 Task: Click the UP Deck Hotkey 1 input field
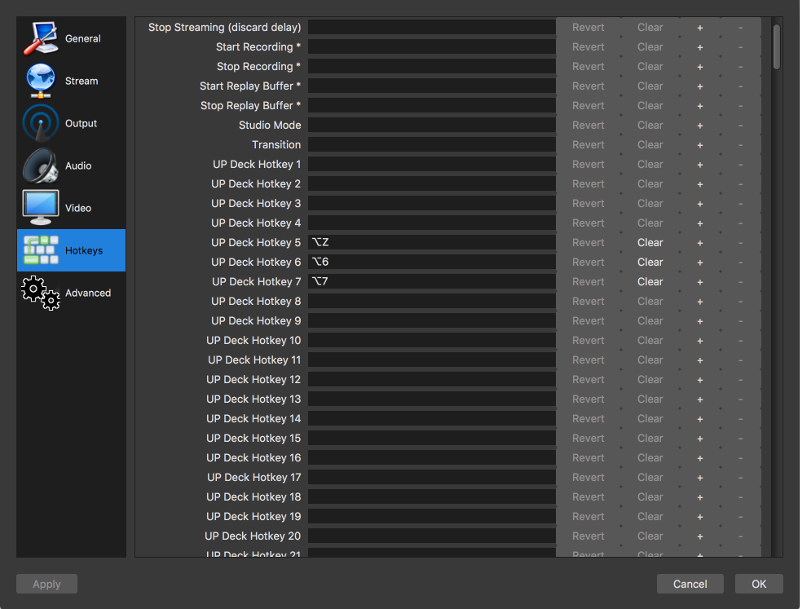point(431,164)
